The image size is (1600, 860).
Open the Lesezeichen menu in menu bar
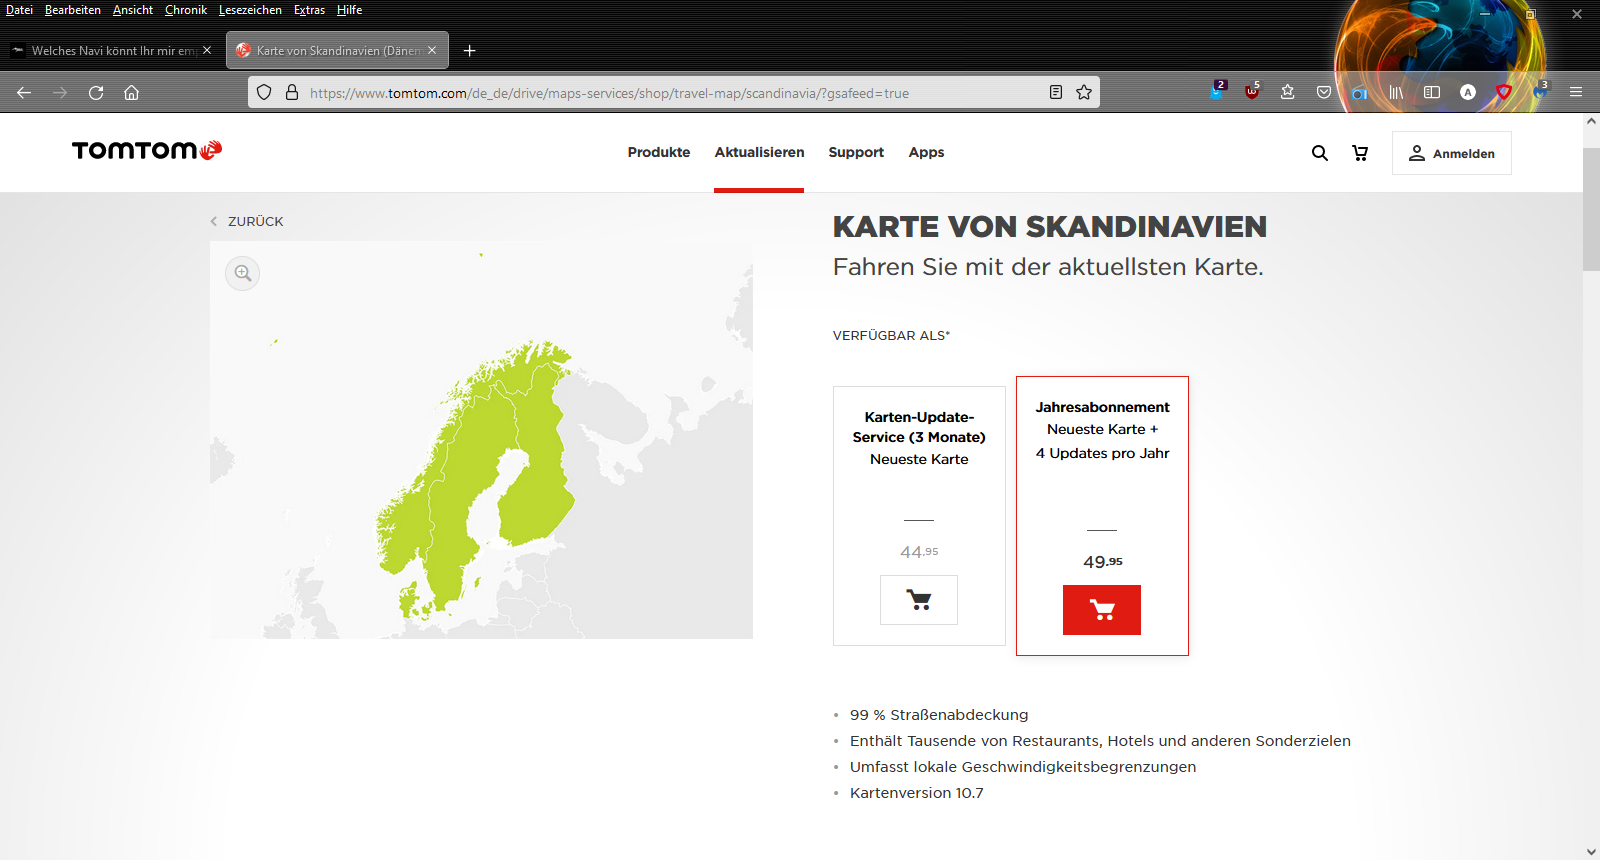[x=250, y=10]
